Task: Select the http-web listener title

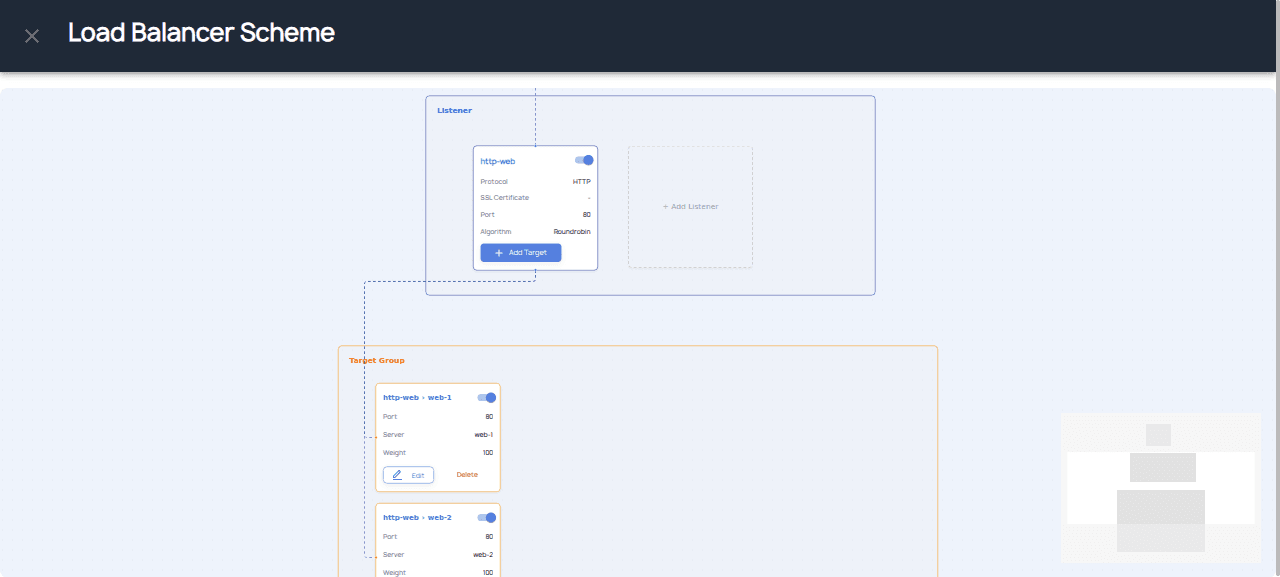Action: (x=498, y=161)
